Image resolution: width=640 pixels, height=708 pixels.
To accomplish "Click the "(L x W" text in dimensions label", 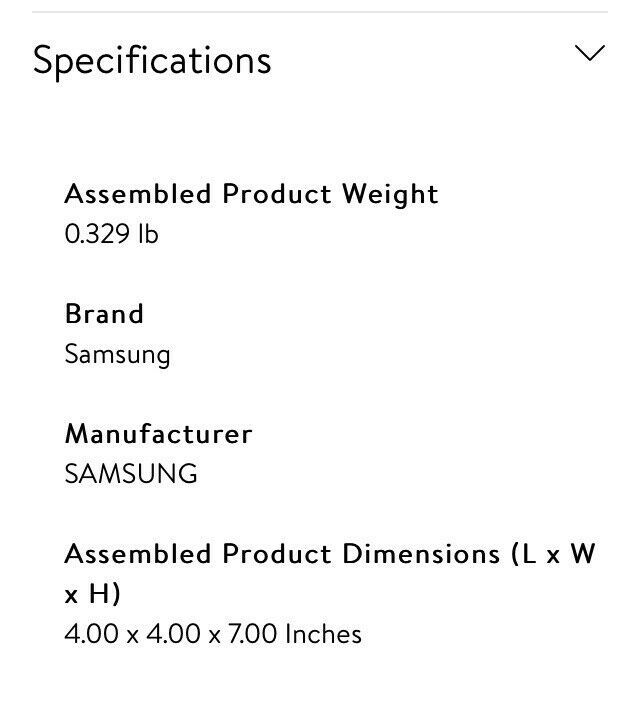I will click(553, 554).
